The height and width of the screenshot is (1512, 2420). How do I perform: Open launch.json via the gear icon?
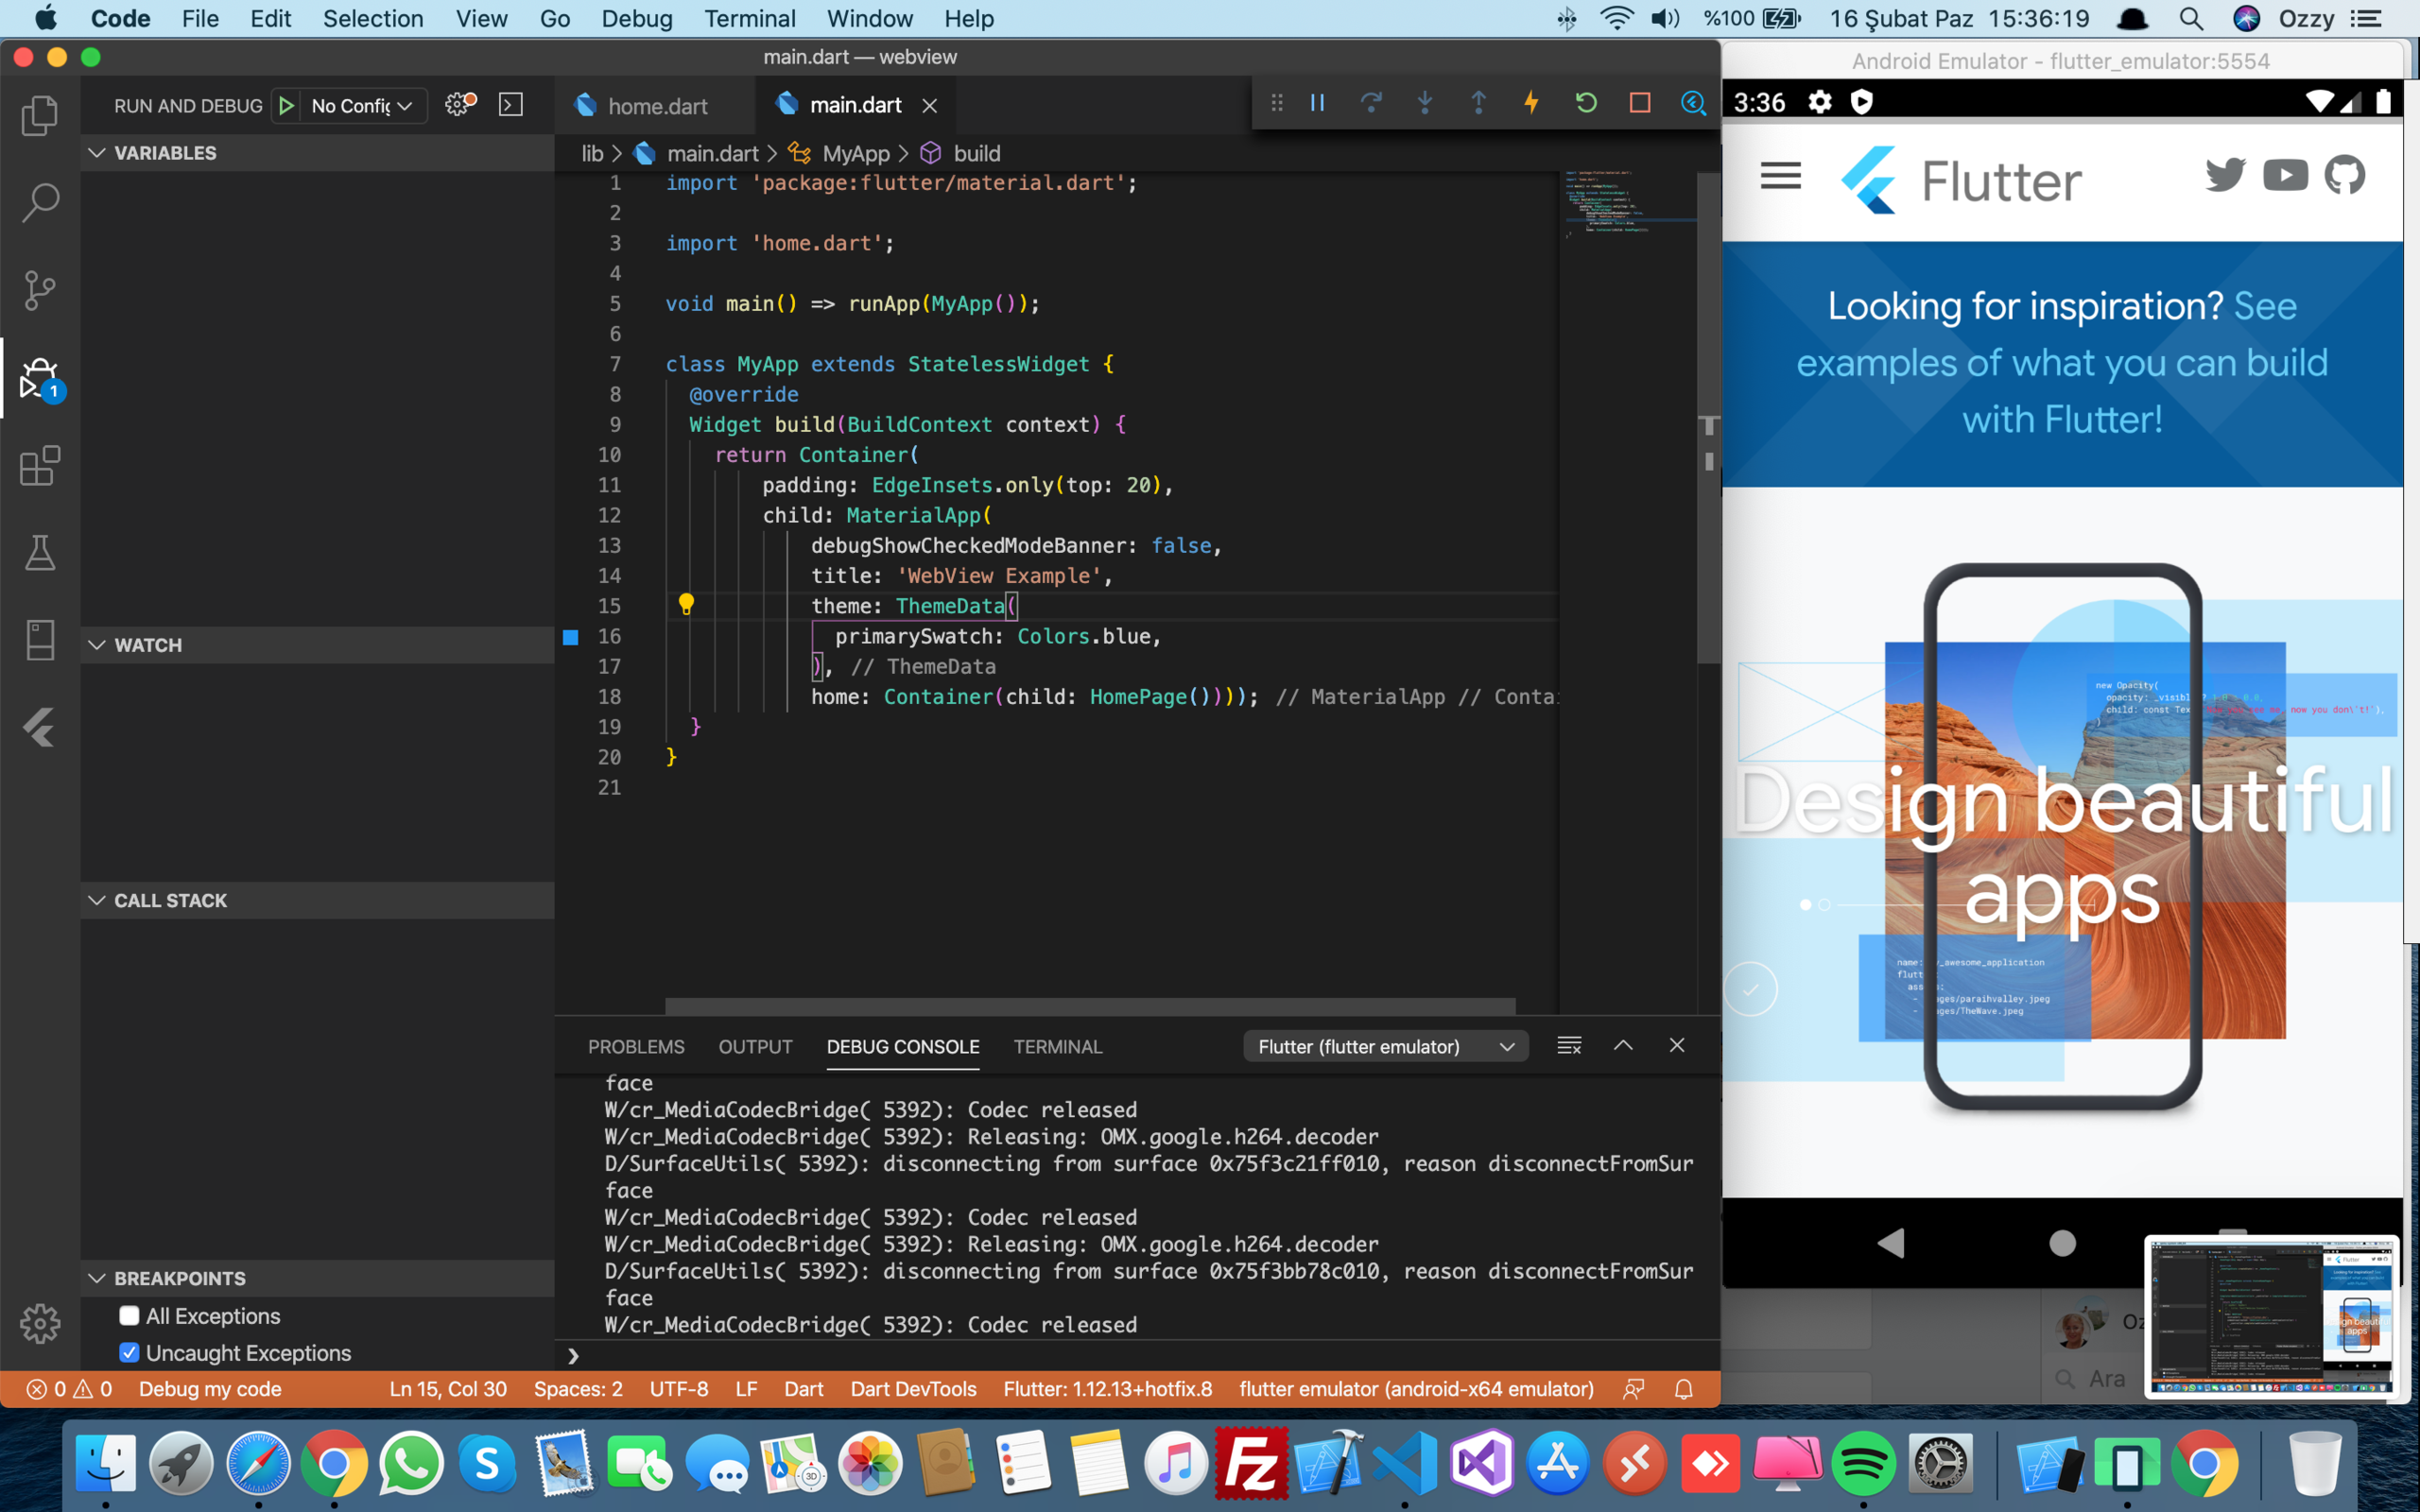pos(460,104)
